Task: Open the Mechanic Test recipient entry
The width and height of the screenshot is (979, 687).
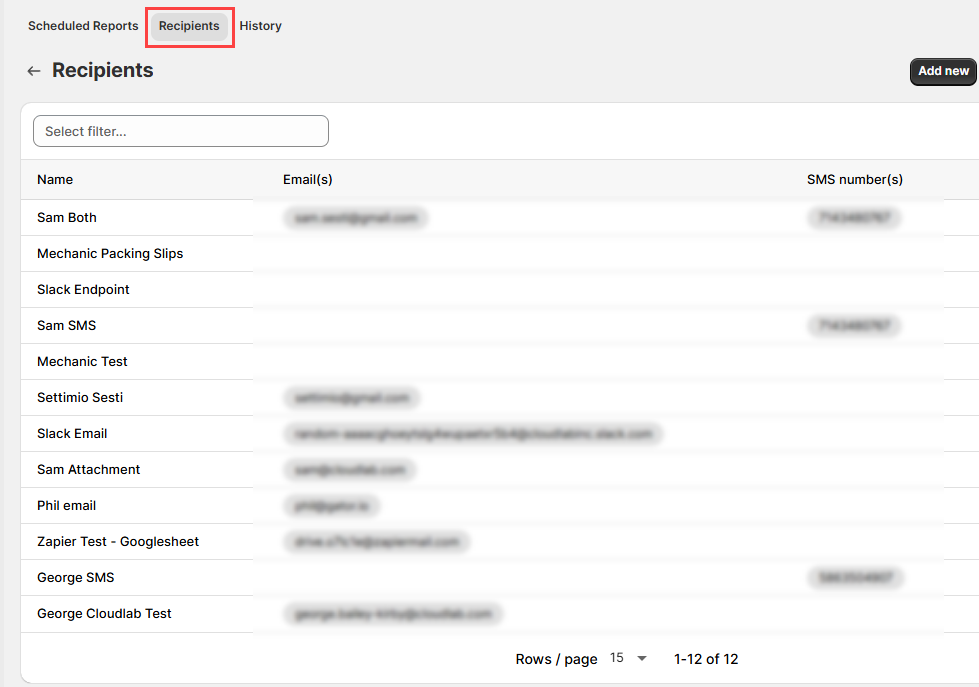Action: pyautogui.click(x=82, y=362)
